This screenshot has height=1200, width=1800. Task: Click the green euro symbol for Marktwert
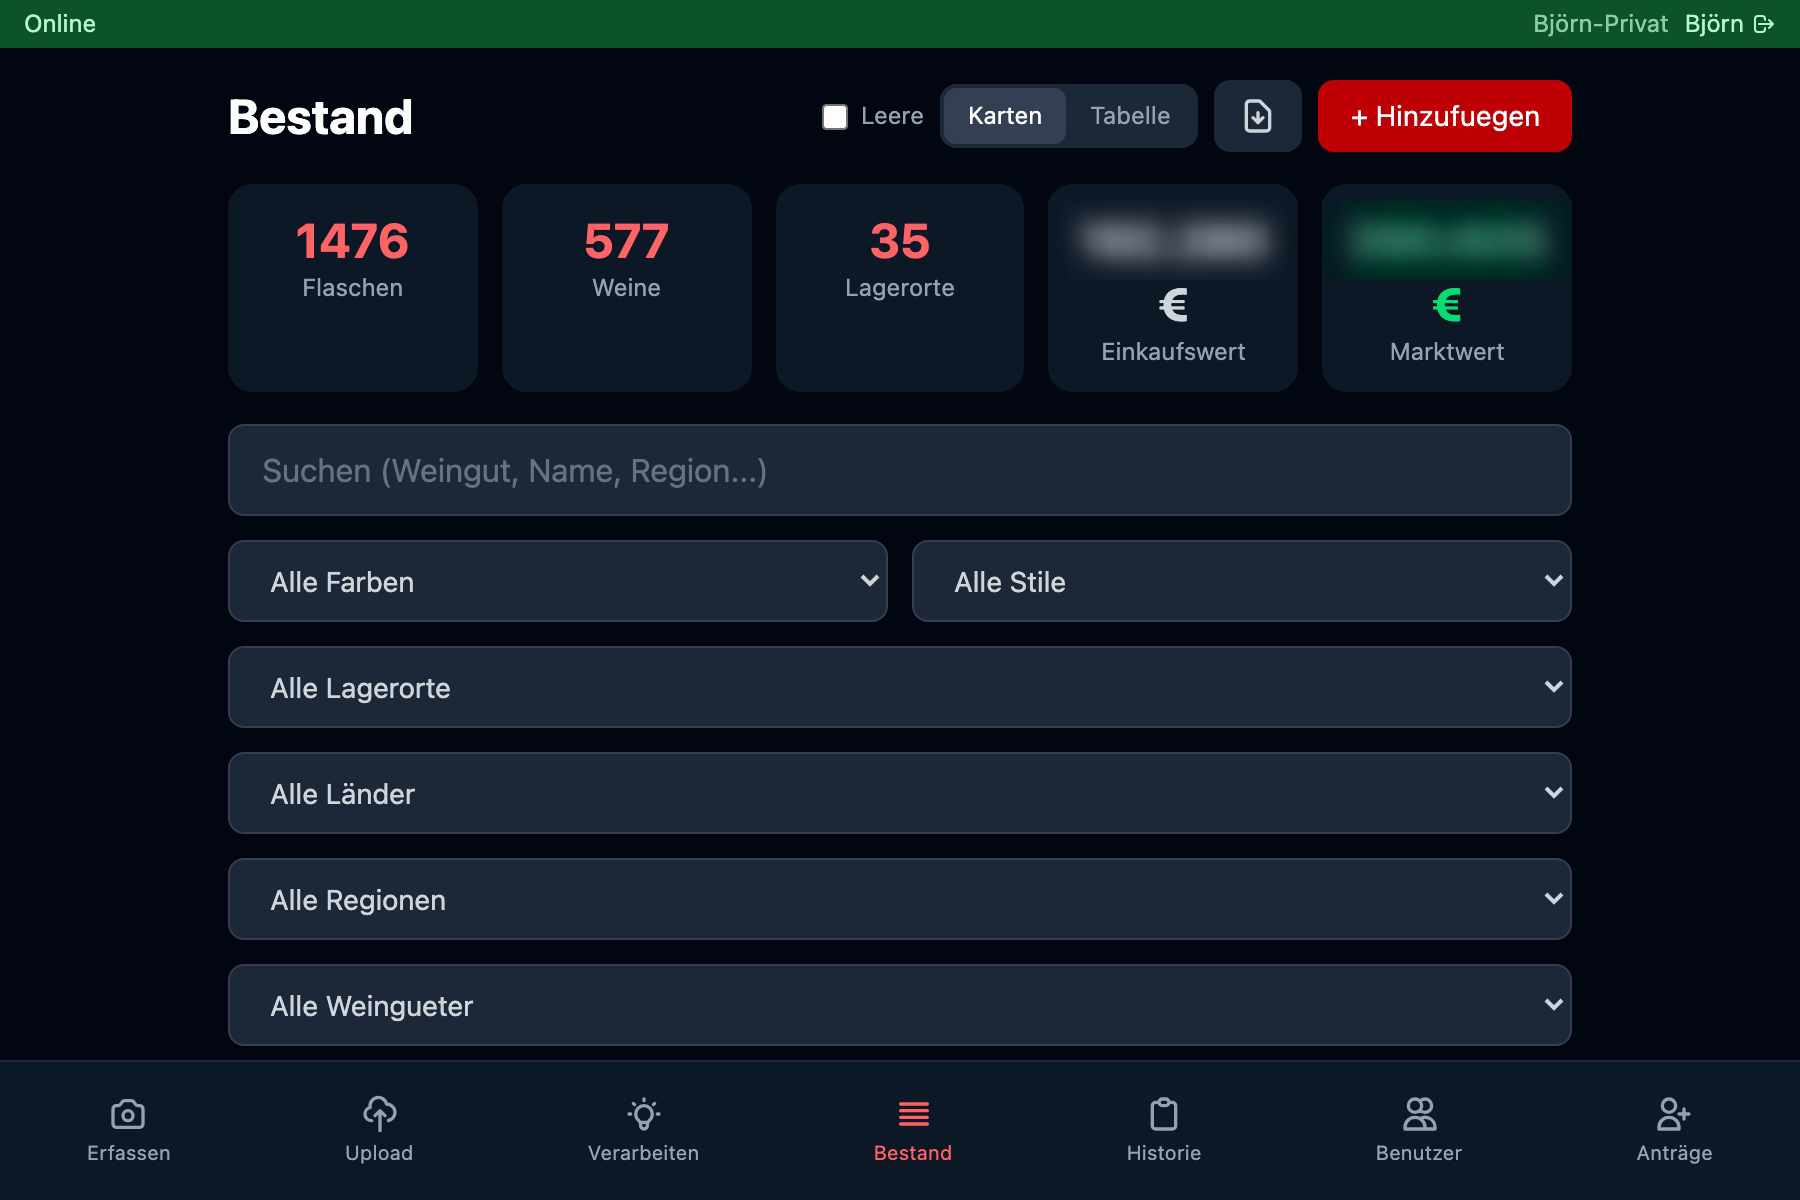pos(1447,305)
